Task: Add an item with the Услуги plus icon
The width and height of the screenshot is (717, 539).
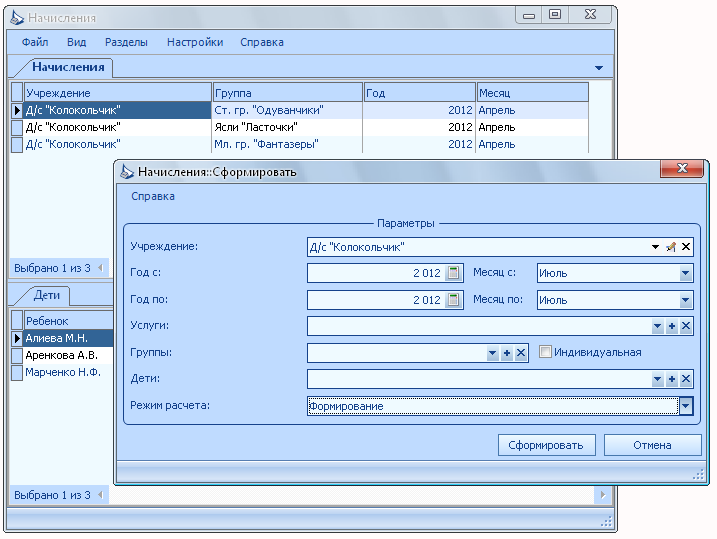Action: click(x=672, y=326)
